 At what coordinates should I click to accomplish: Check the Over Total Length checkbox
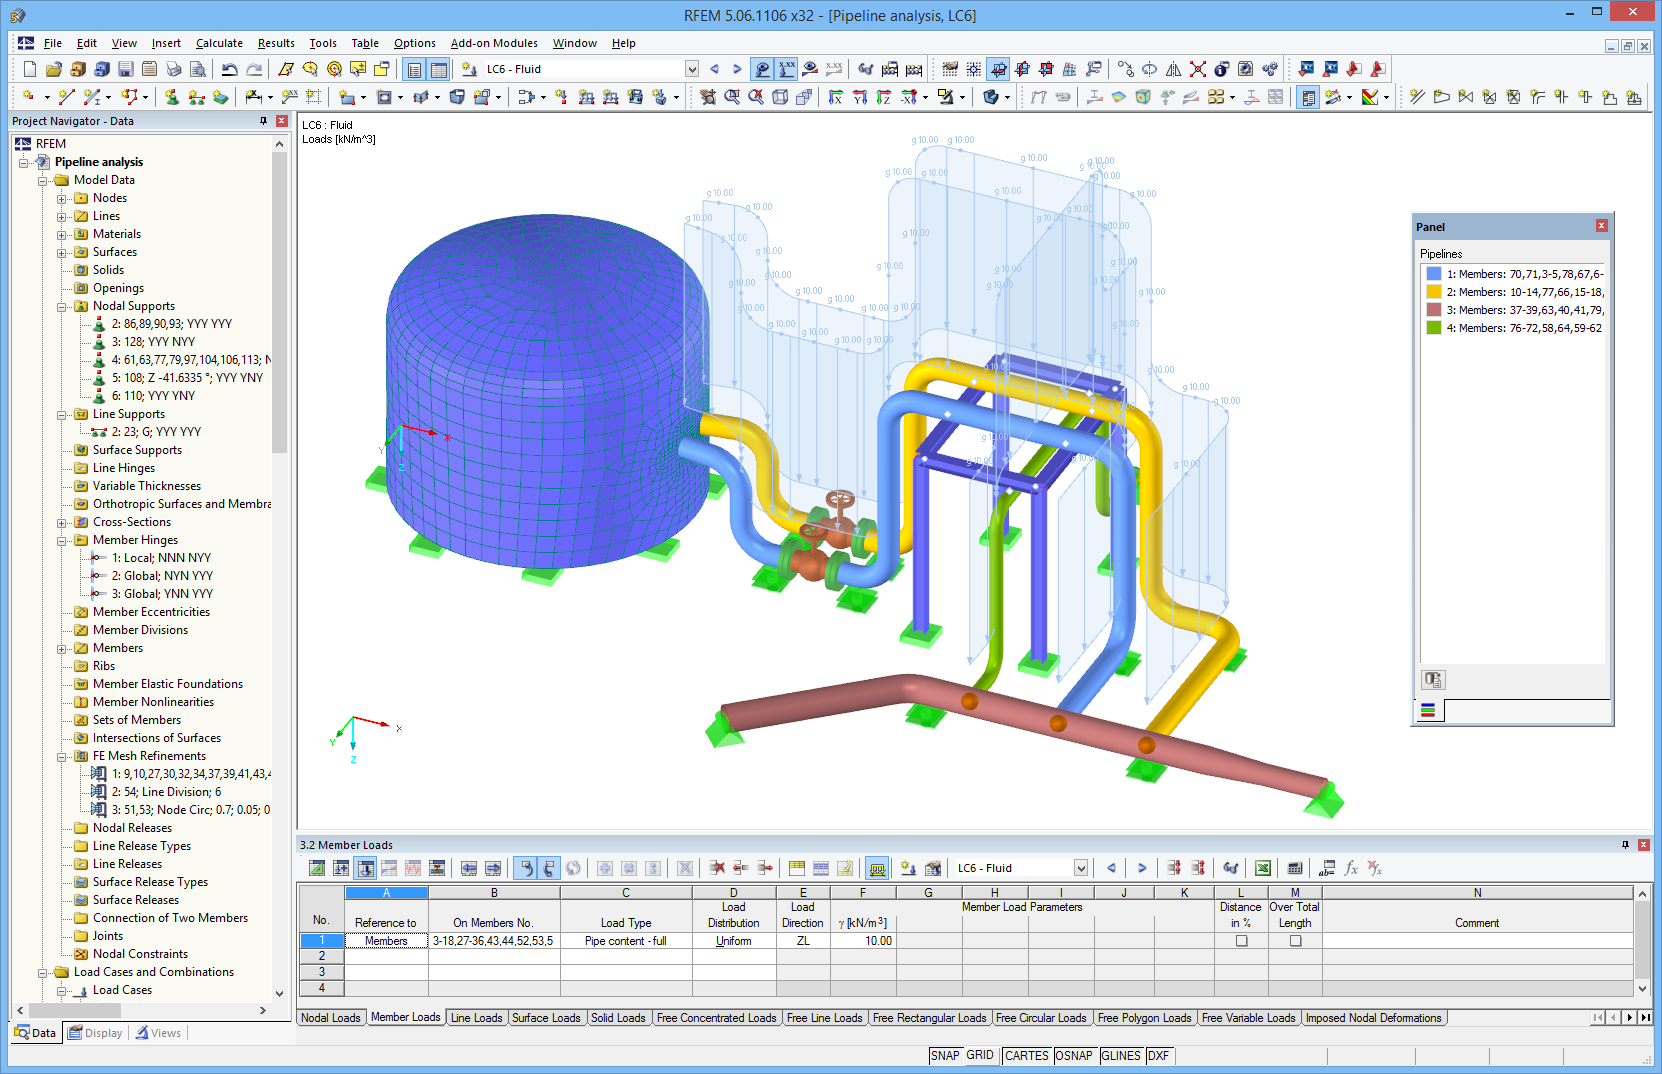(1294, 941)
